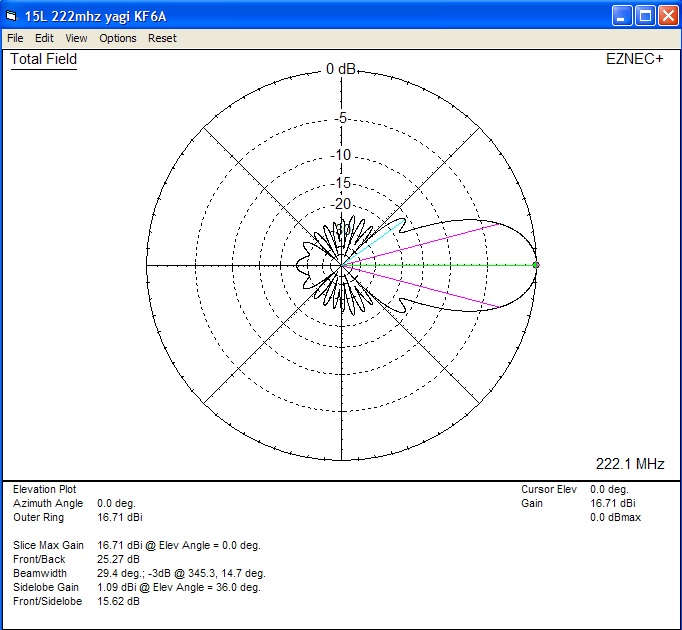Click the -20 dB ring label
Image resolution: width=682 pixels, height=630 pixels.
[342, 204]
